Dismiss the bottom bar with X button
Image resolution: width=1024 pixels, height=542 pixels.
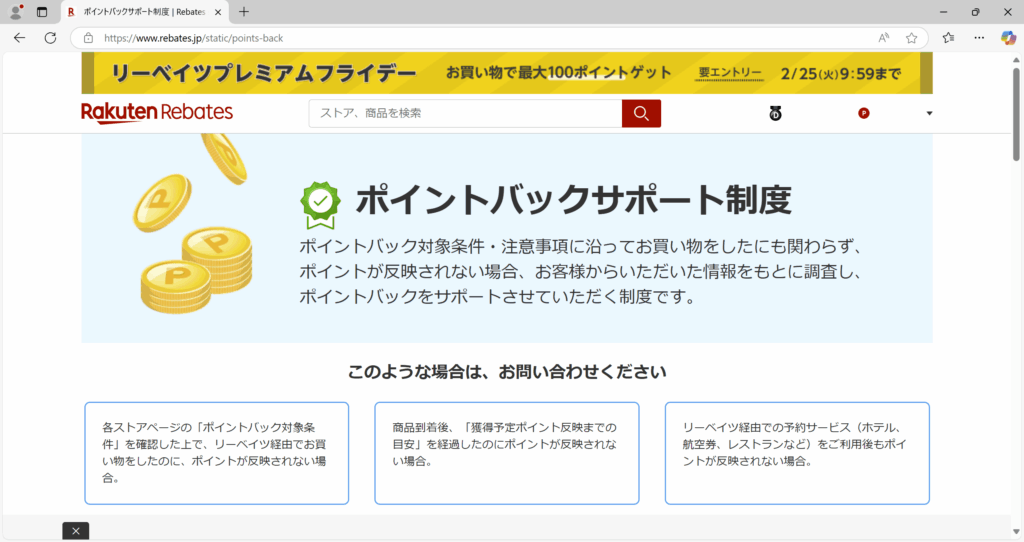coord(76,530)
